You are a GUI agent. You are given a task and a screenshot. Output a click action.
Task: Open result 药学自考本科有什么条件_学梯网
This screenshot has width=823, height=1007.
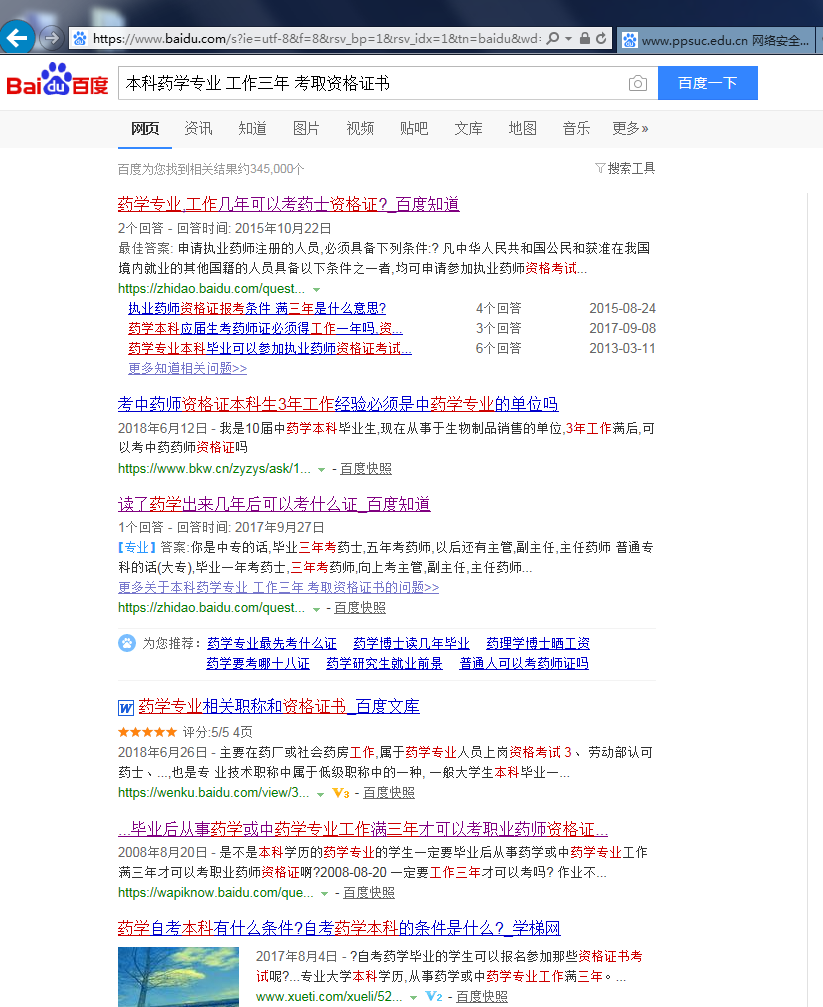[339, 928]
